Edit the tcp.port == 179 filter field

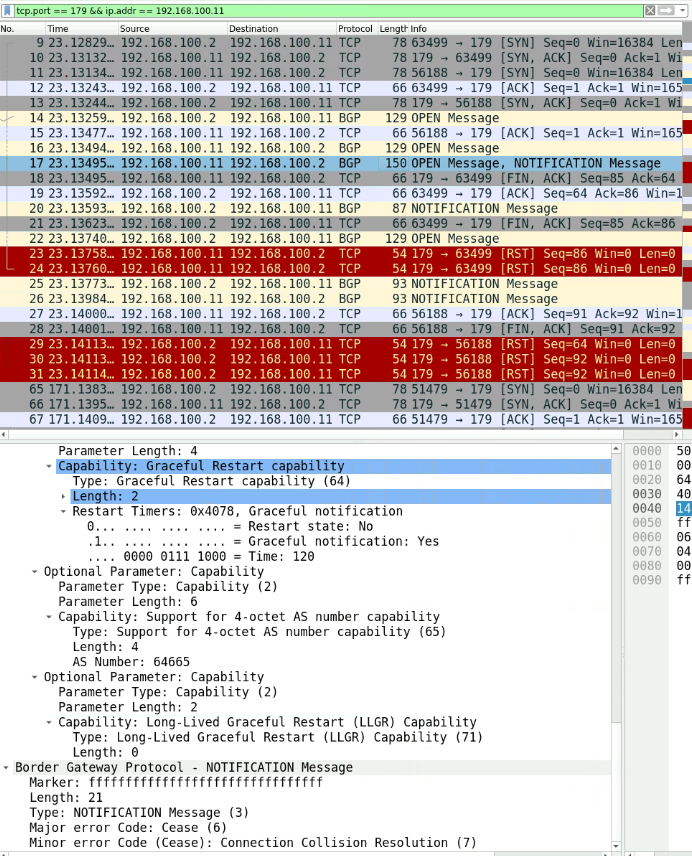point(327,10)
